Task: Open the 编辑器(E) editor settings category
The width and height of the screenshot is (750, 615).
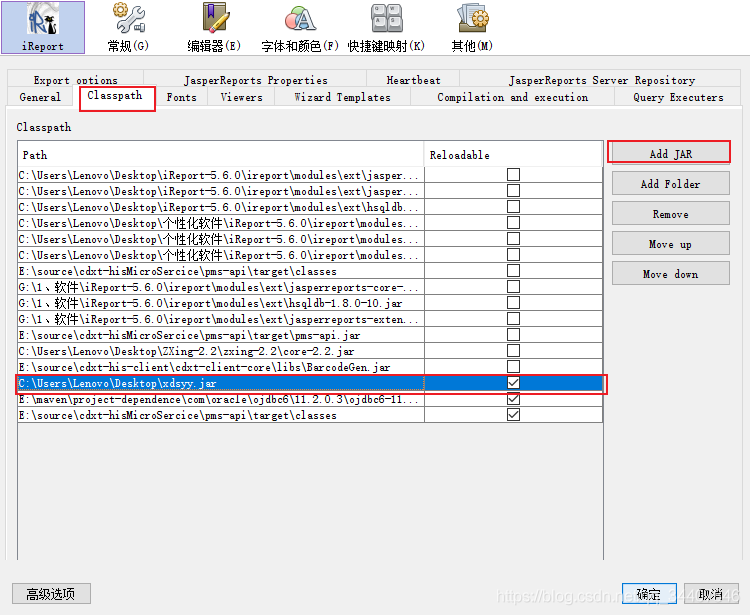Action: point(214,27)
